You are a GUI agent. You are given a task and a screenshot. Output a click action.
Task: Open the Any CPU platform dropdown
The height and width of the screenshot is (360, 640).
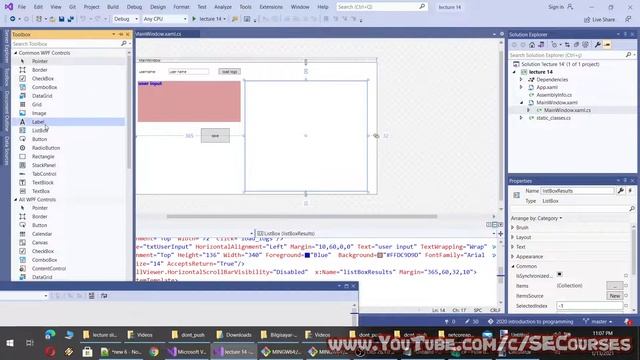coord(164,19)
